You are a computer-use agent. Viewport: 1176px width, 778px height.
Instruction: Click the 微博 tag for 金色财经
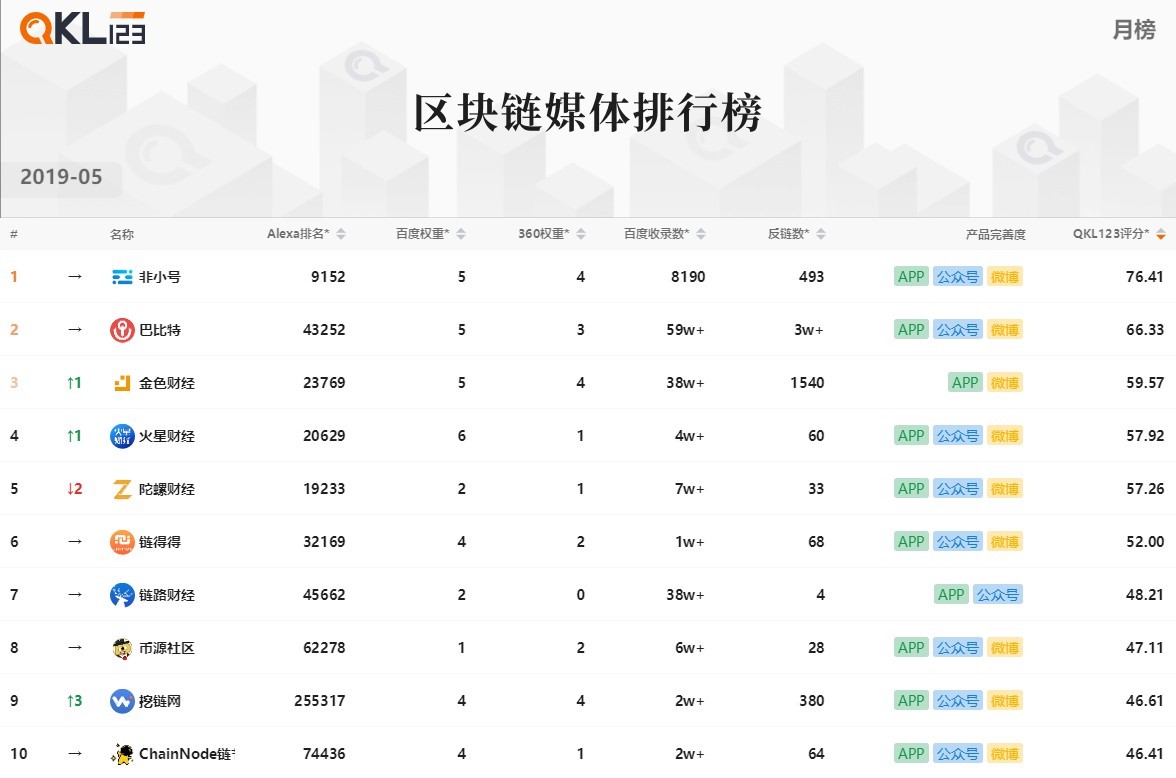point(1005,383)
